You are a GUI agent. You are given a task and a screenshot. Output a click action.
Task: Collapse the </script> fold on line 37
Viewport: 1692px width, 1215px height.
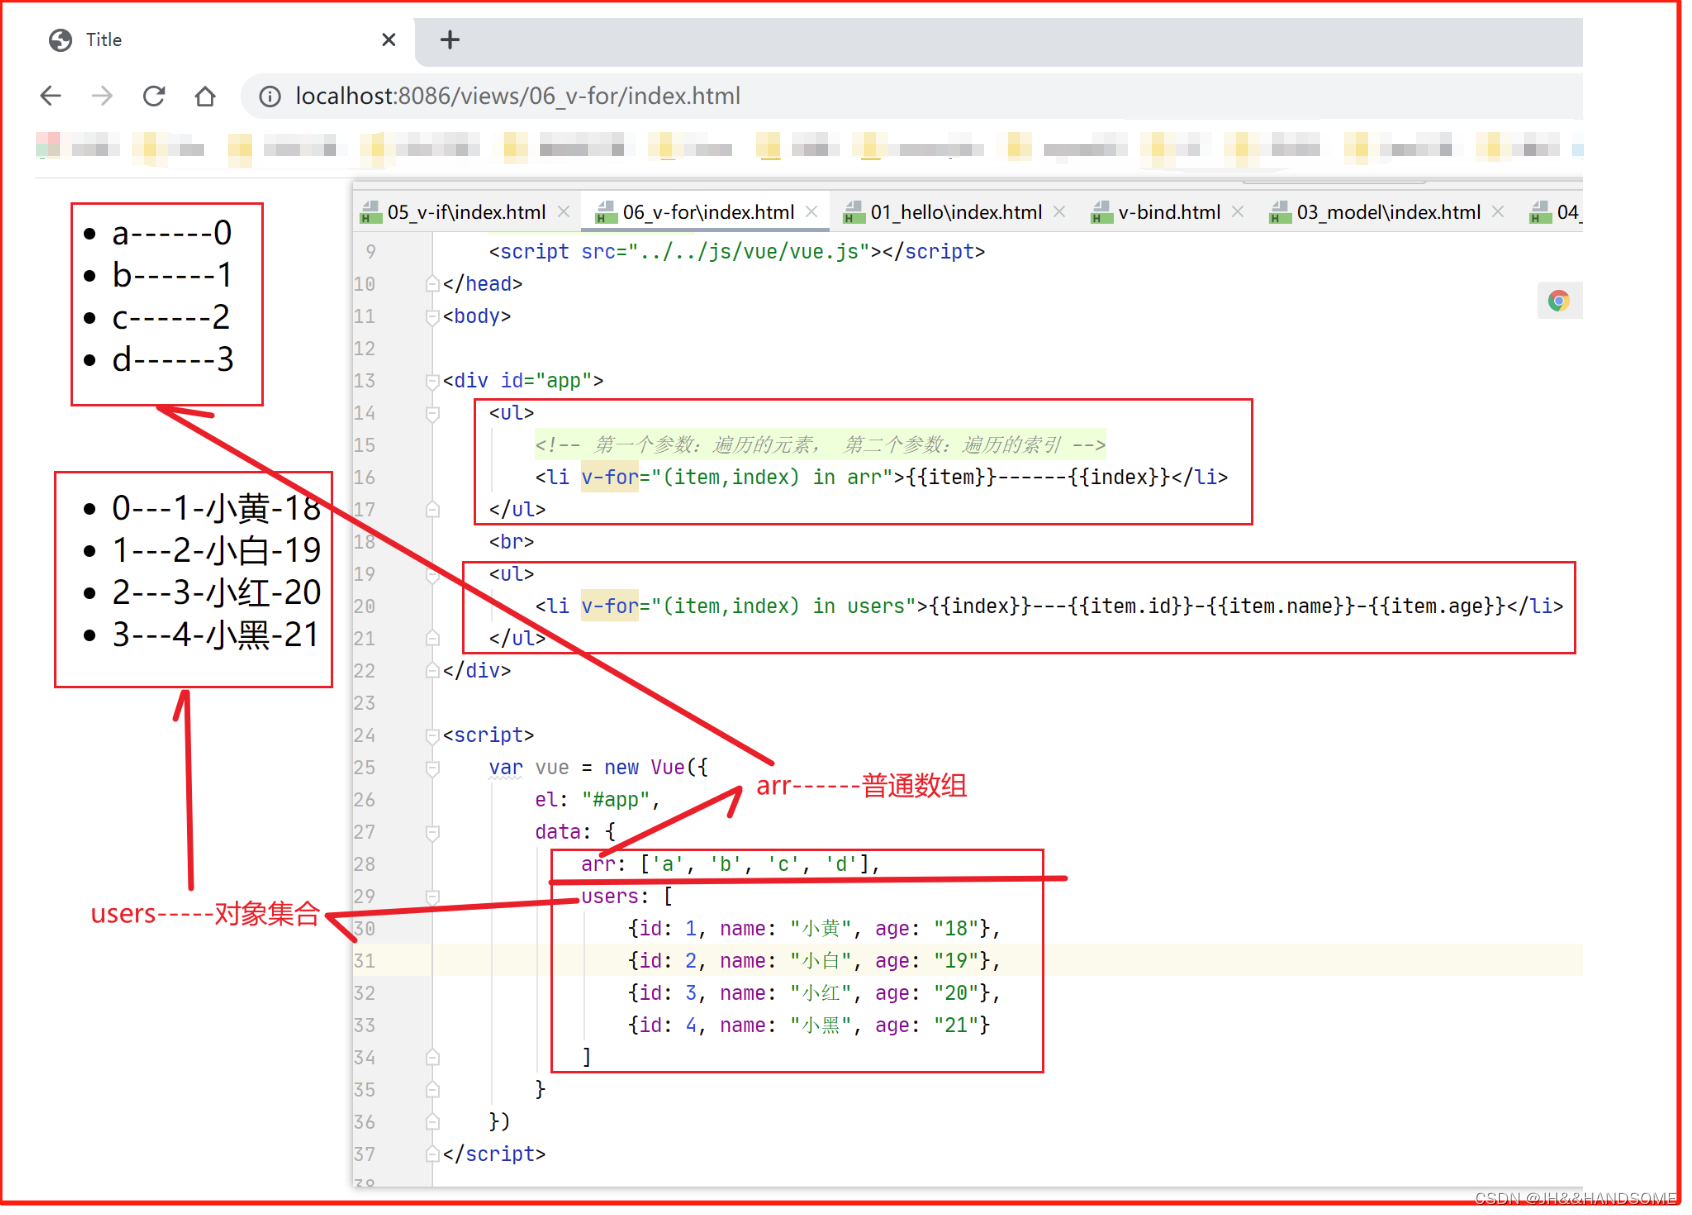[x=433, y=1154]
